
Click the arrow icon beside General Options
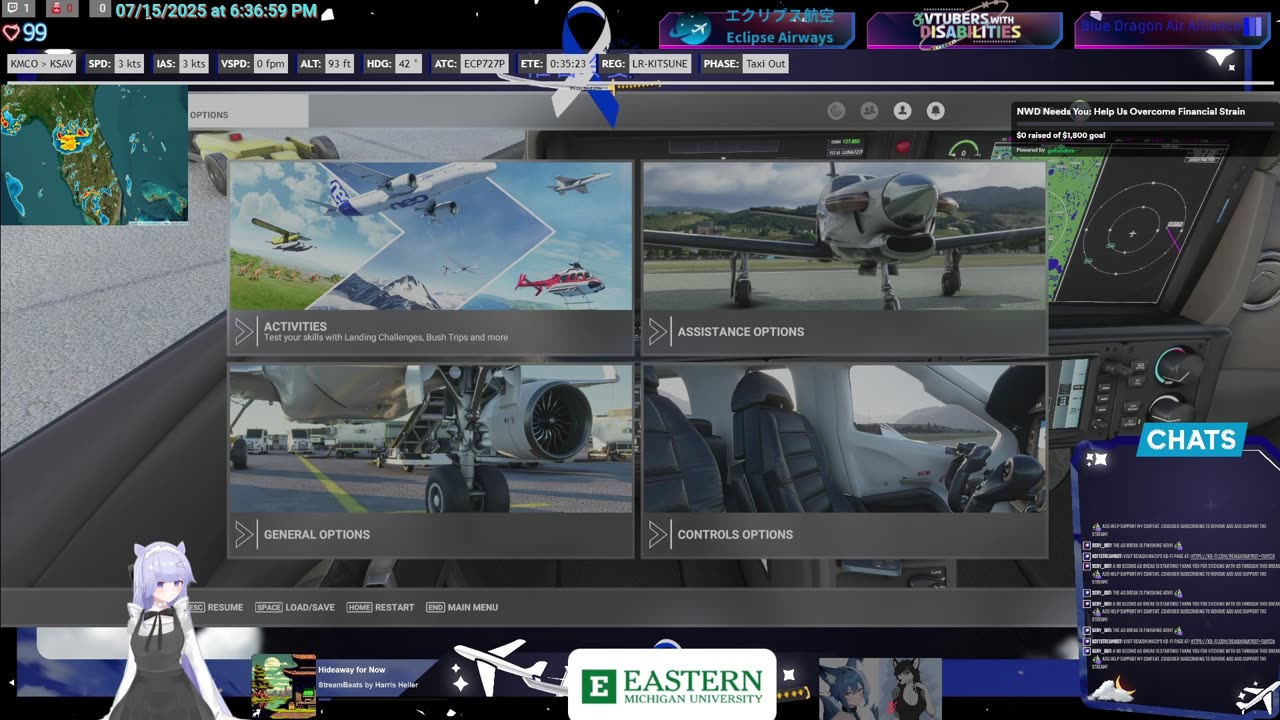[x=244, y=534]
